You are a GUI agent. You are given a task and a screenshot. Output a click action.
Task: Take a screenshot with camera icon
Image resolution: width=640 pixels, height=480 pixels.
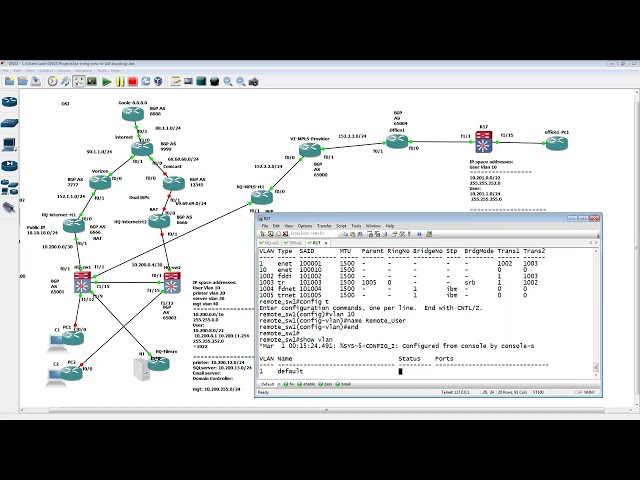click(x=253, y=82)
